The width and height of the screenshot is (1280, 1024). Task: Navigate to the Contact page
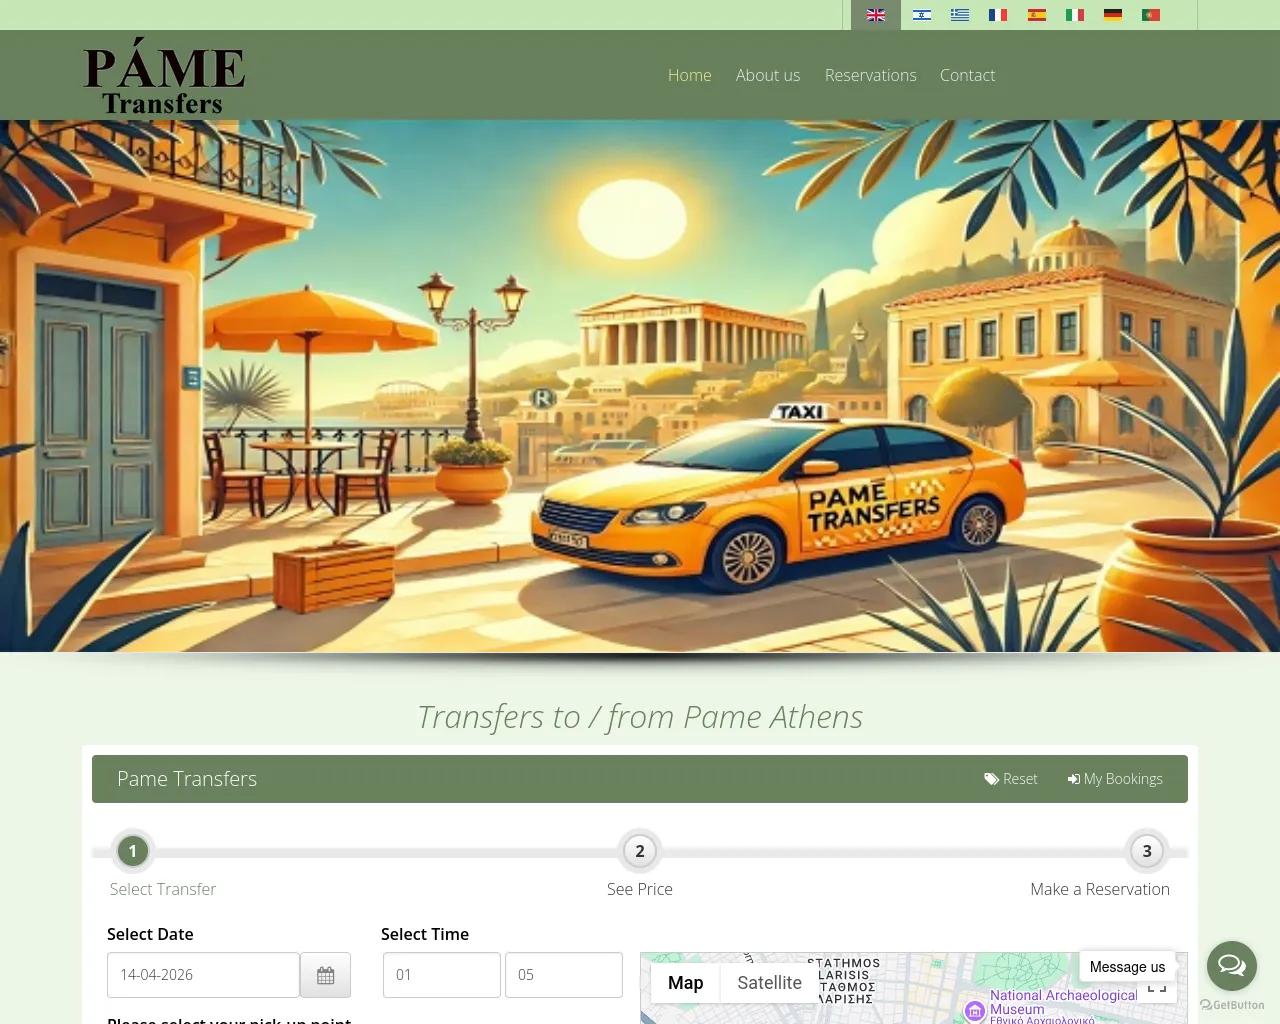(967, 75)
